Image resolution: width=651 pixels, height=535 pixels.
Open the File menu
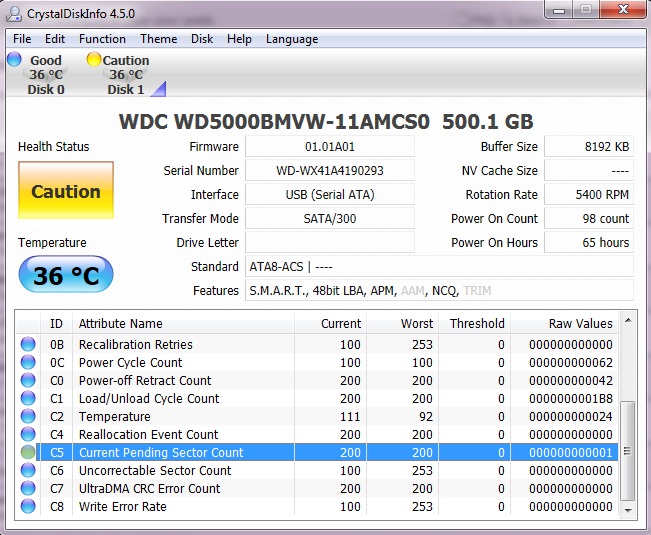pos(22,39)
